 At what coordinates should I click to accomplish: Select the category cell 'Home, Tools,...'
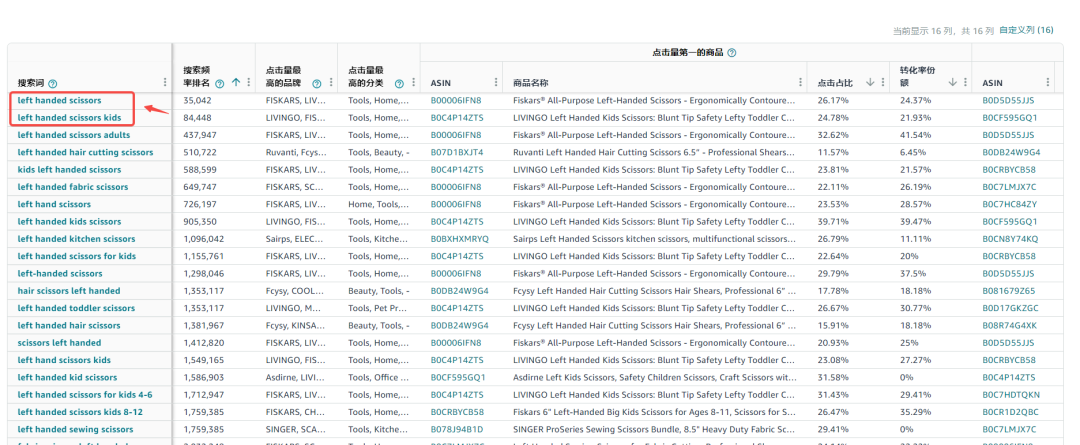click(x=378, y=205)
